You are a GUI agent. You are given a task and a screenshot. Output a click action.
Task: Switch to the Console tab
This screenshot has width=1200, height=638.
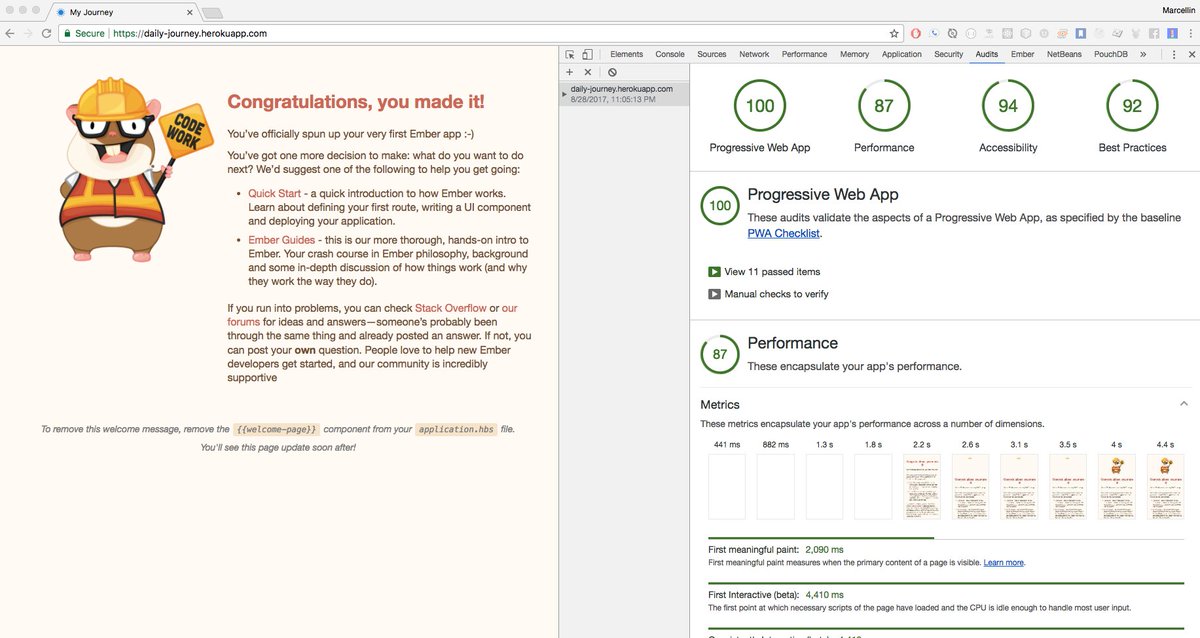(670, 54)
